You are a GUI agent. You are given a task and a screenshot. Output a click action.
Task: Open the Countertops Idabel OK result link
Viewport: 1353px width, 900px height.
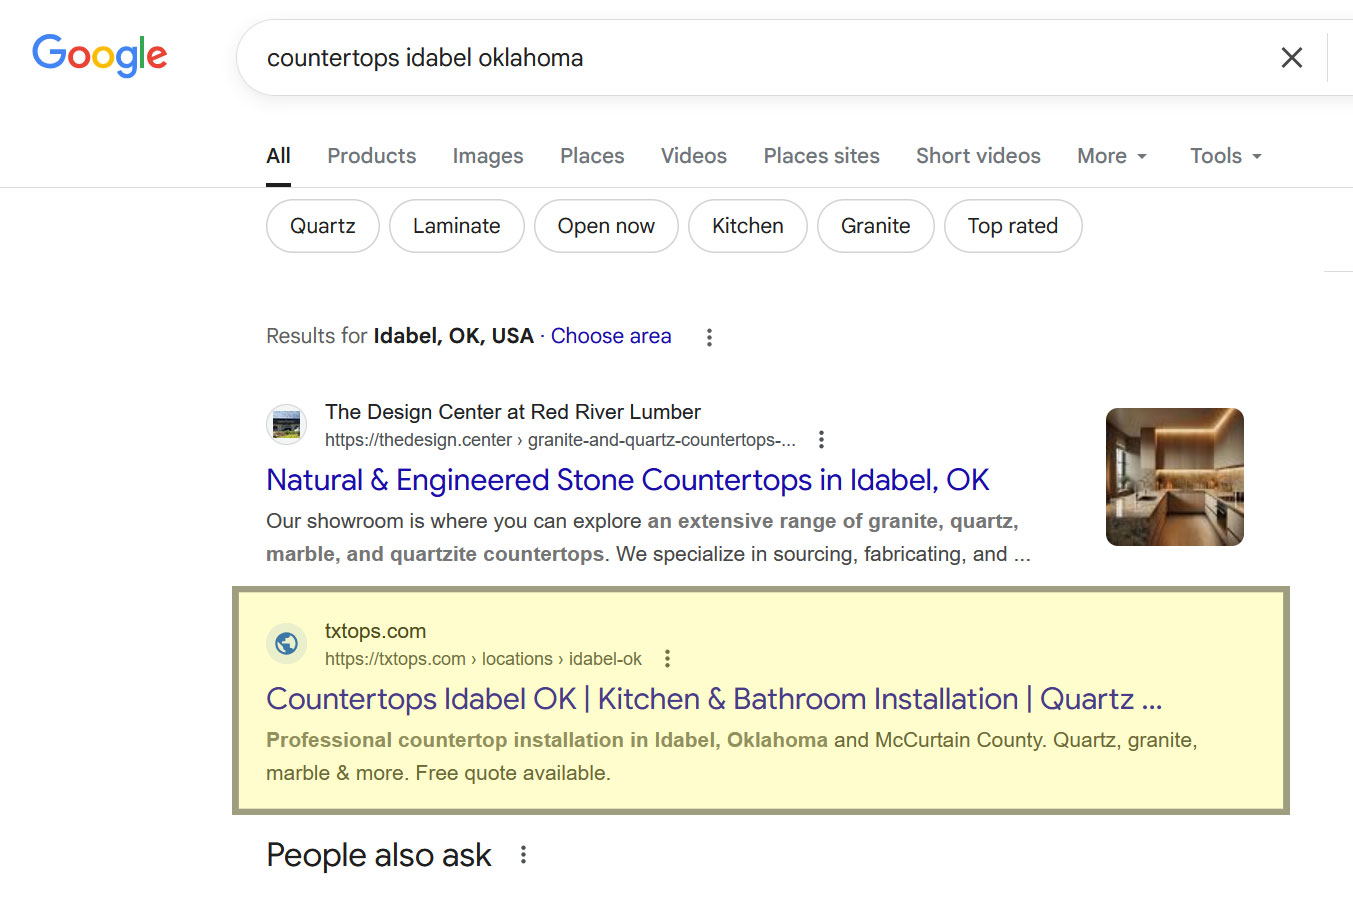(x=713, y=698)
